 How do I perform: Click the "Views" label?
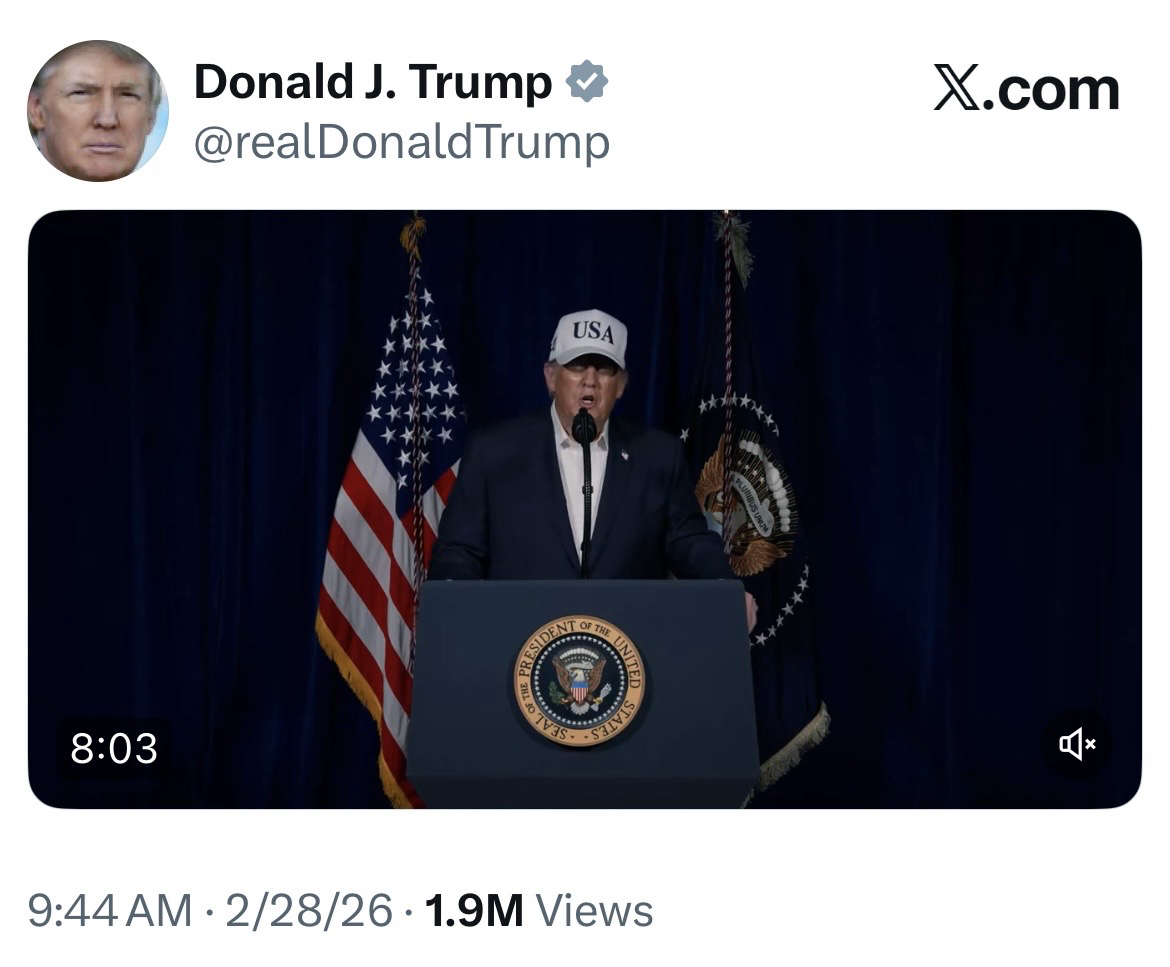coord(594,911)
